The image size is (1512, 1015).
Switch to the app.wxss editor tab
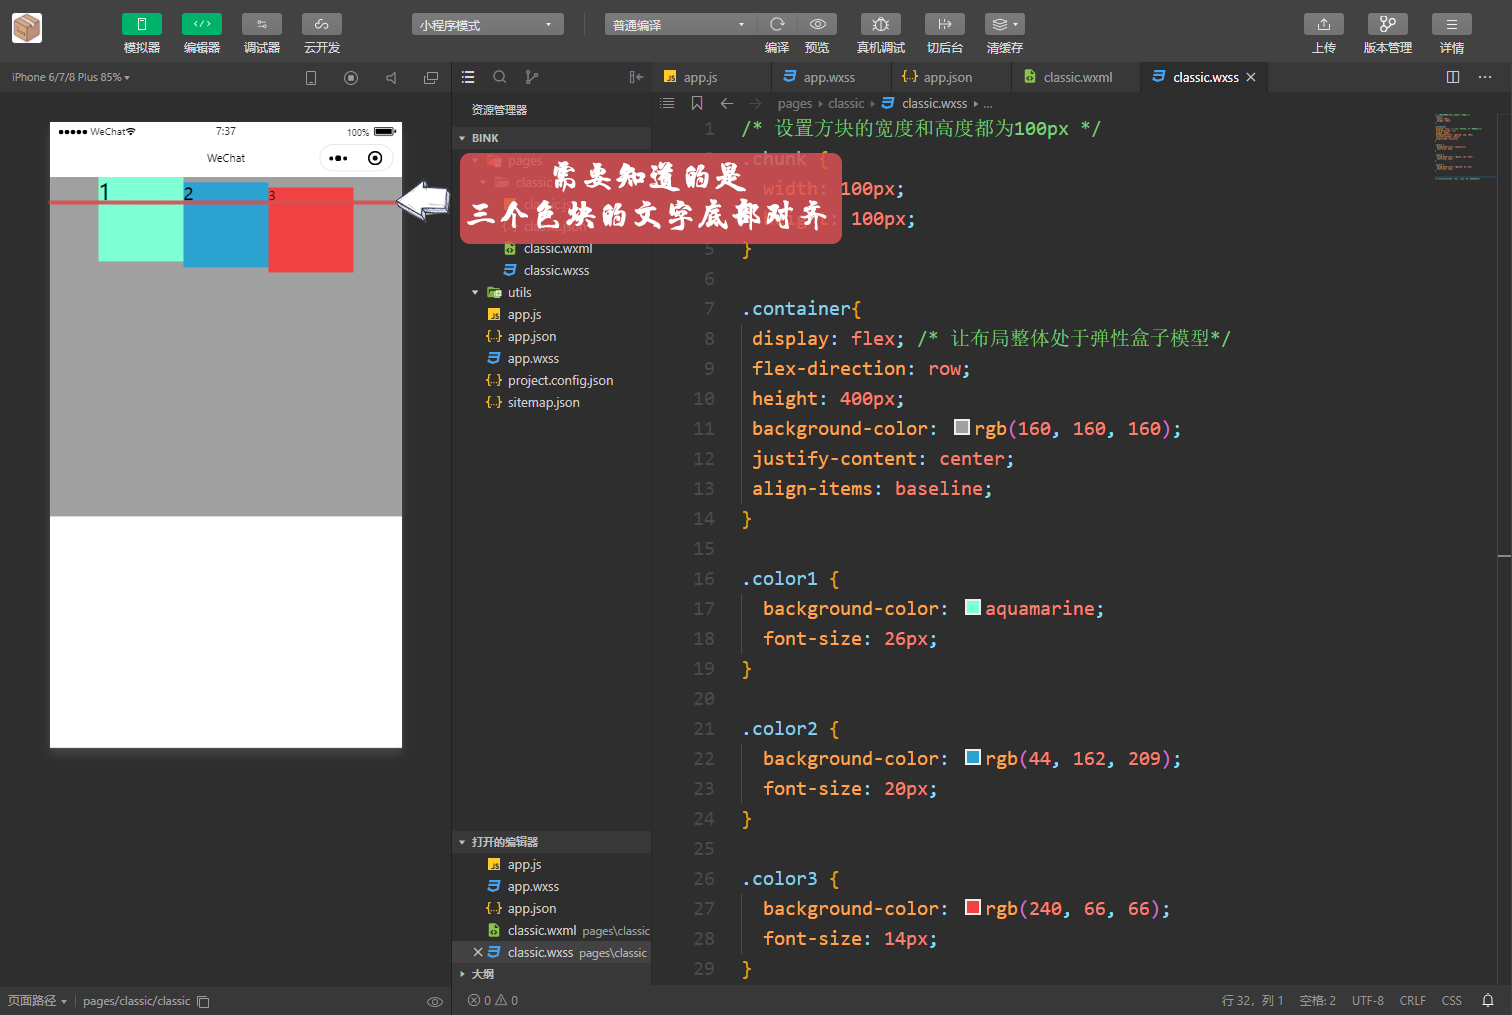(x=831, y=77)
